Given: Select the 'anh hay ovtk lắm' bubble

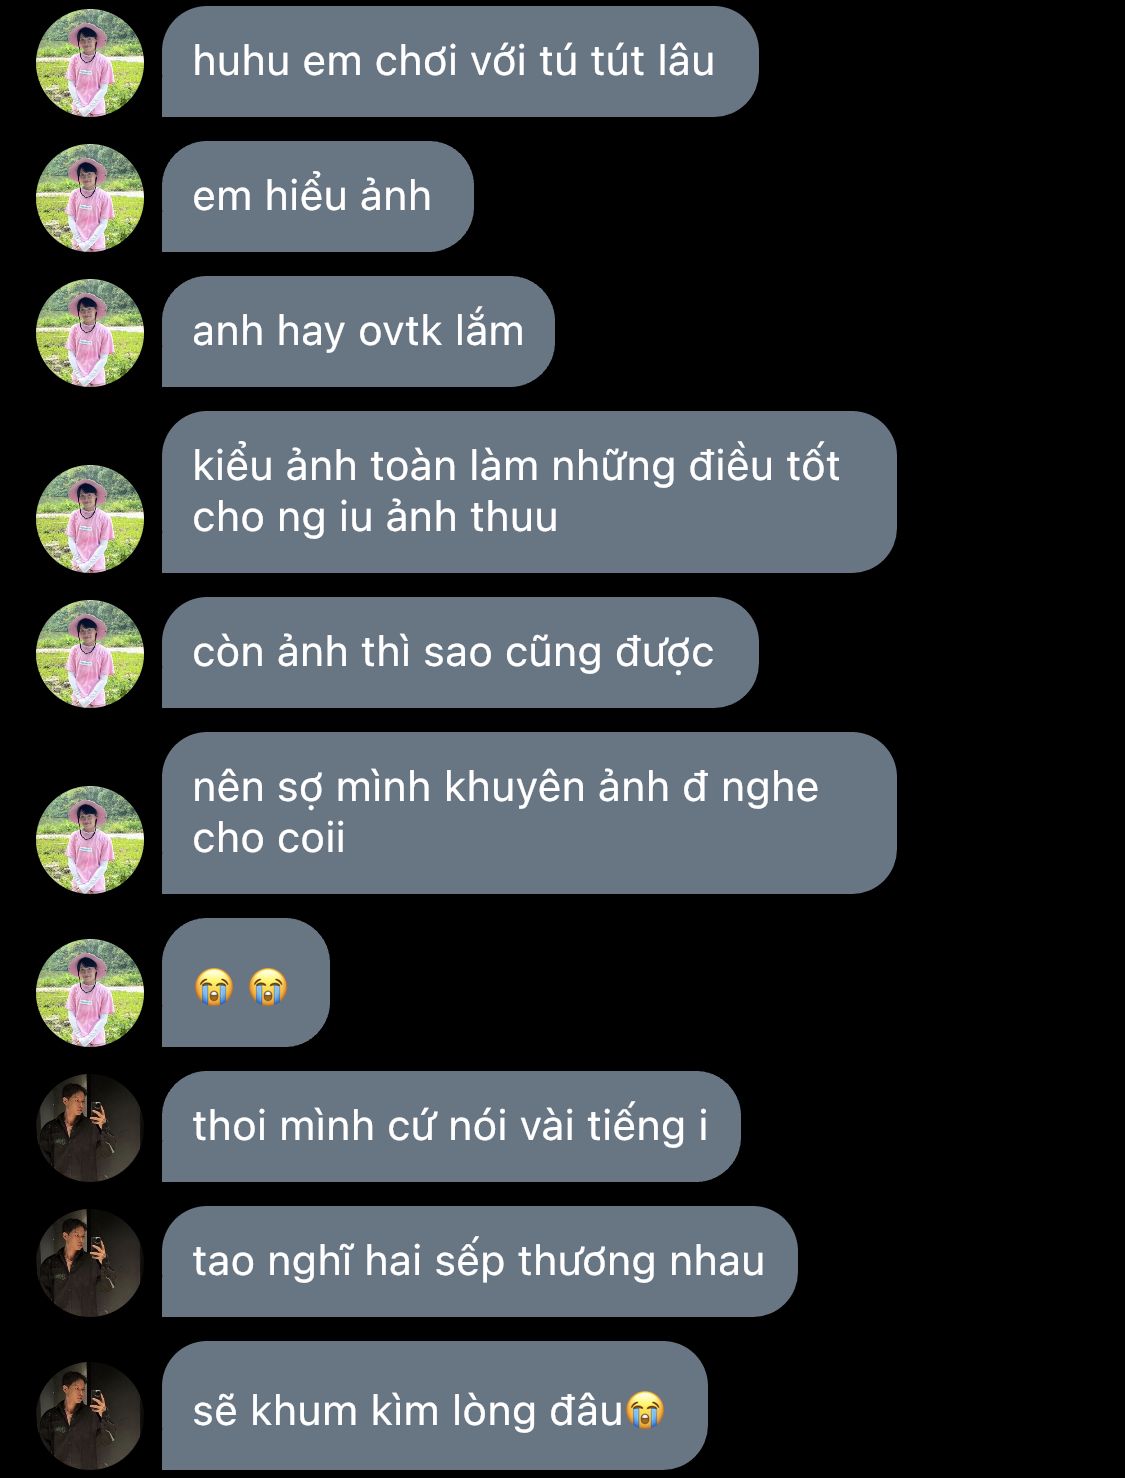Looking at the screenshot, I should coord(358,332).
